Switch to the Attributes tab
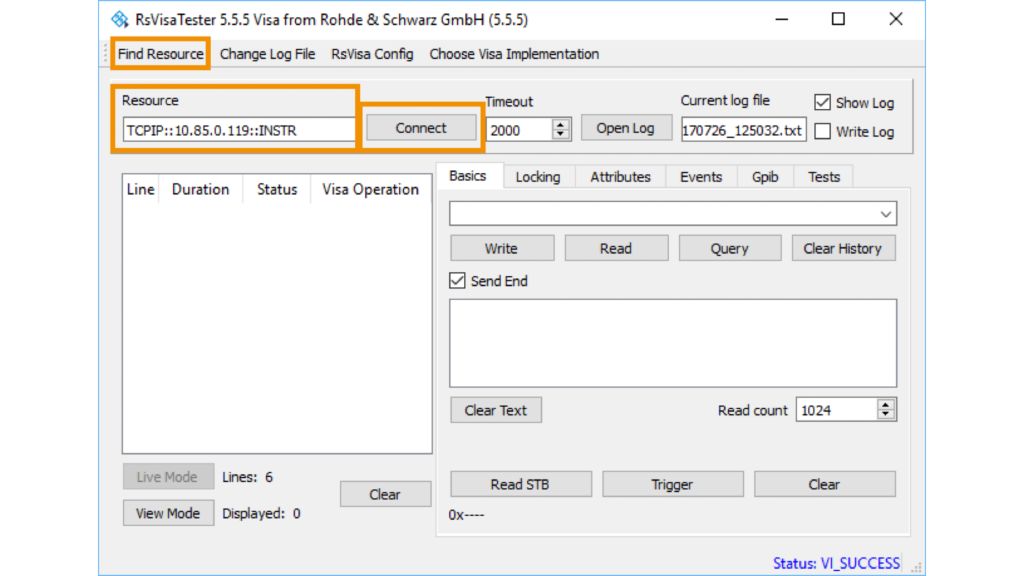 (620, 177)
